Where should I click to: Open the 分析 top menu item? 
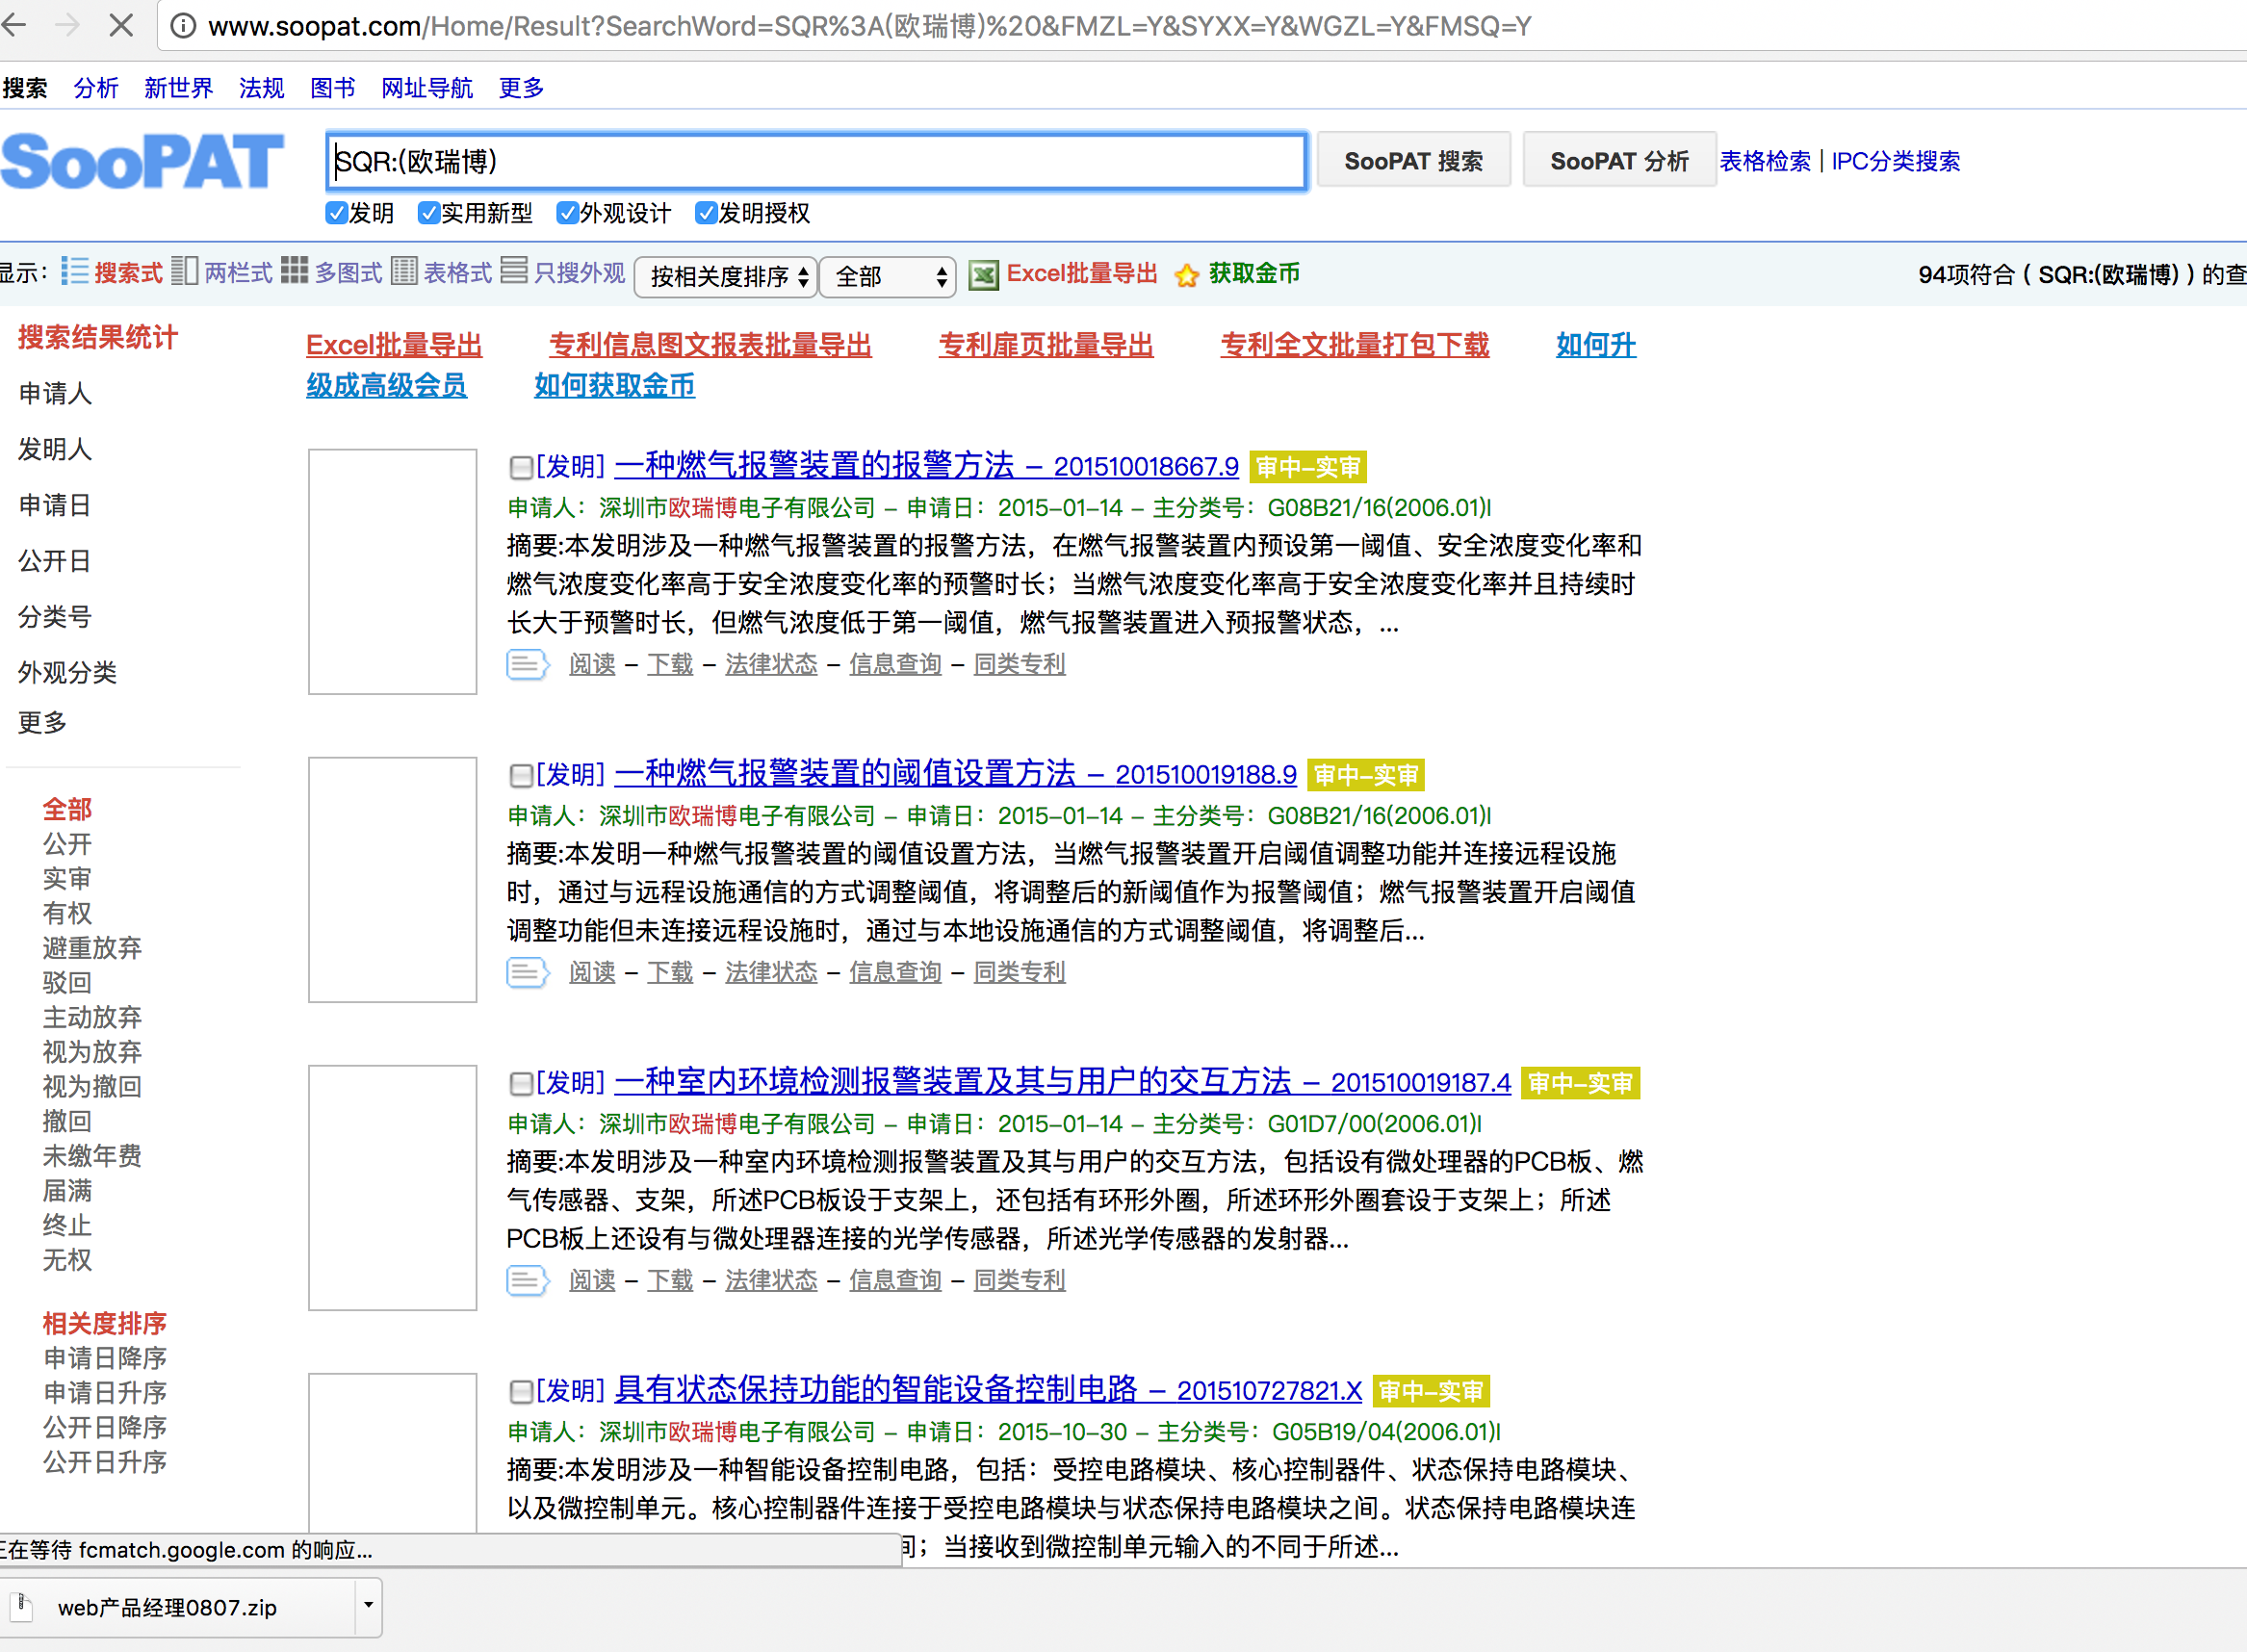pyautogui.click(x=96, y=88)
